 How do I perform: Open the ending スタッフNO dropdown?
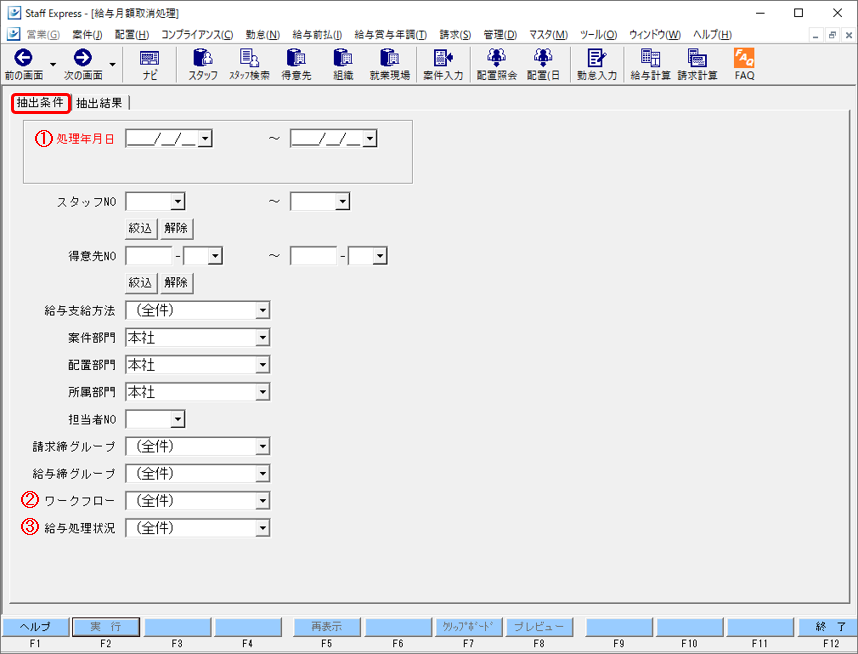343,202
